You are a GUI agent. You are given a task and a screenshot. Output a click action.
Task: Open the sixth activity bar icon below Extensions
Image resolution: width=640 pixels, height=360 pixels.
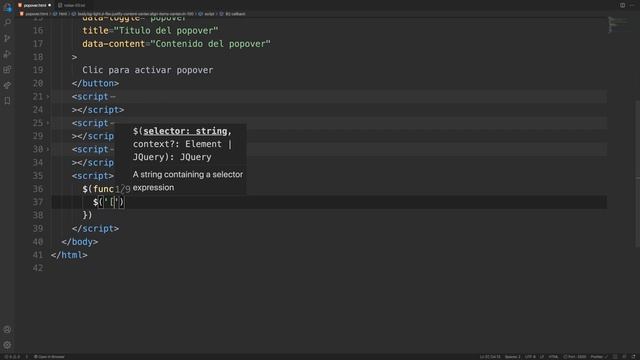7,85
